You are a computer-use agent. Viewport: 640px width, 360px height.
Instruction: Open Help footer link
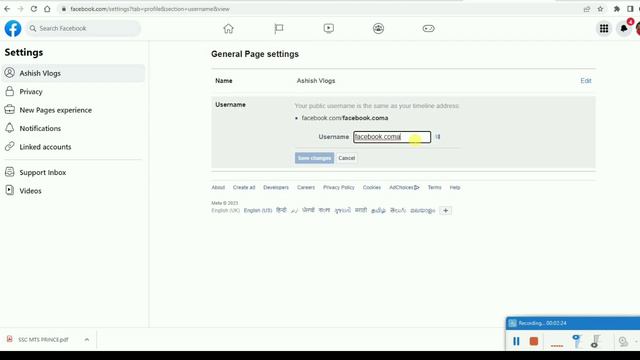[455, 187]
